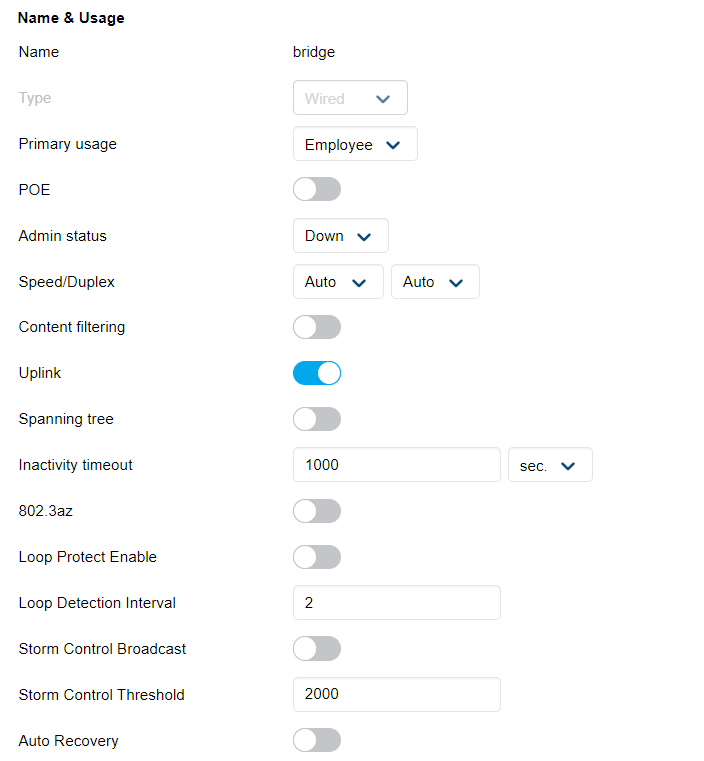The height and width of the screenshot is (761, 704).
Task: Turn on Content filtering switch
Action: (316, 327)
